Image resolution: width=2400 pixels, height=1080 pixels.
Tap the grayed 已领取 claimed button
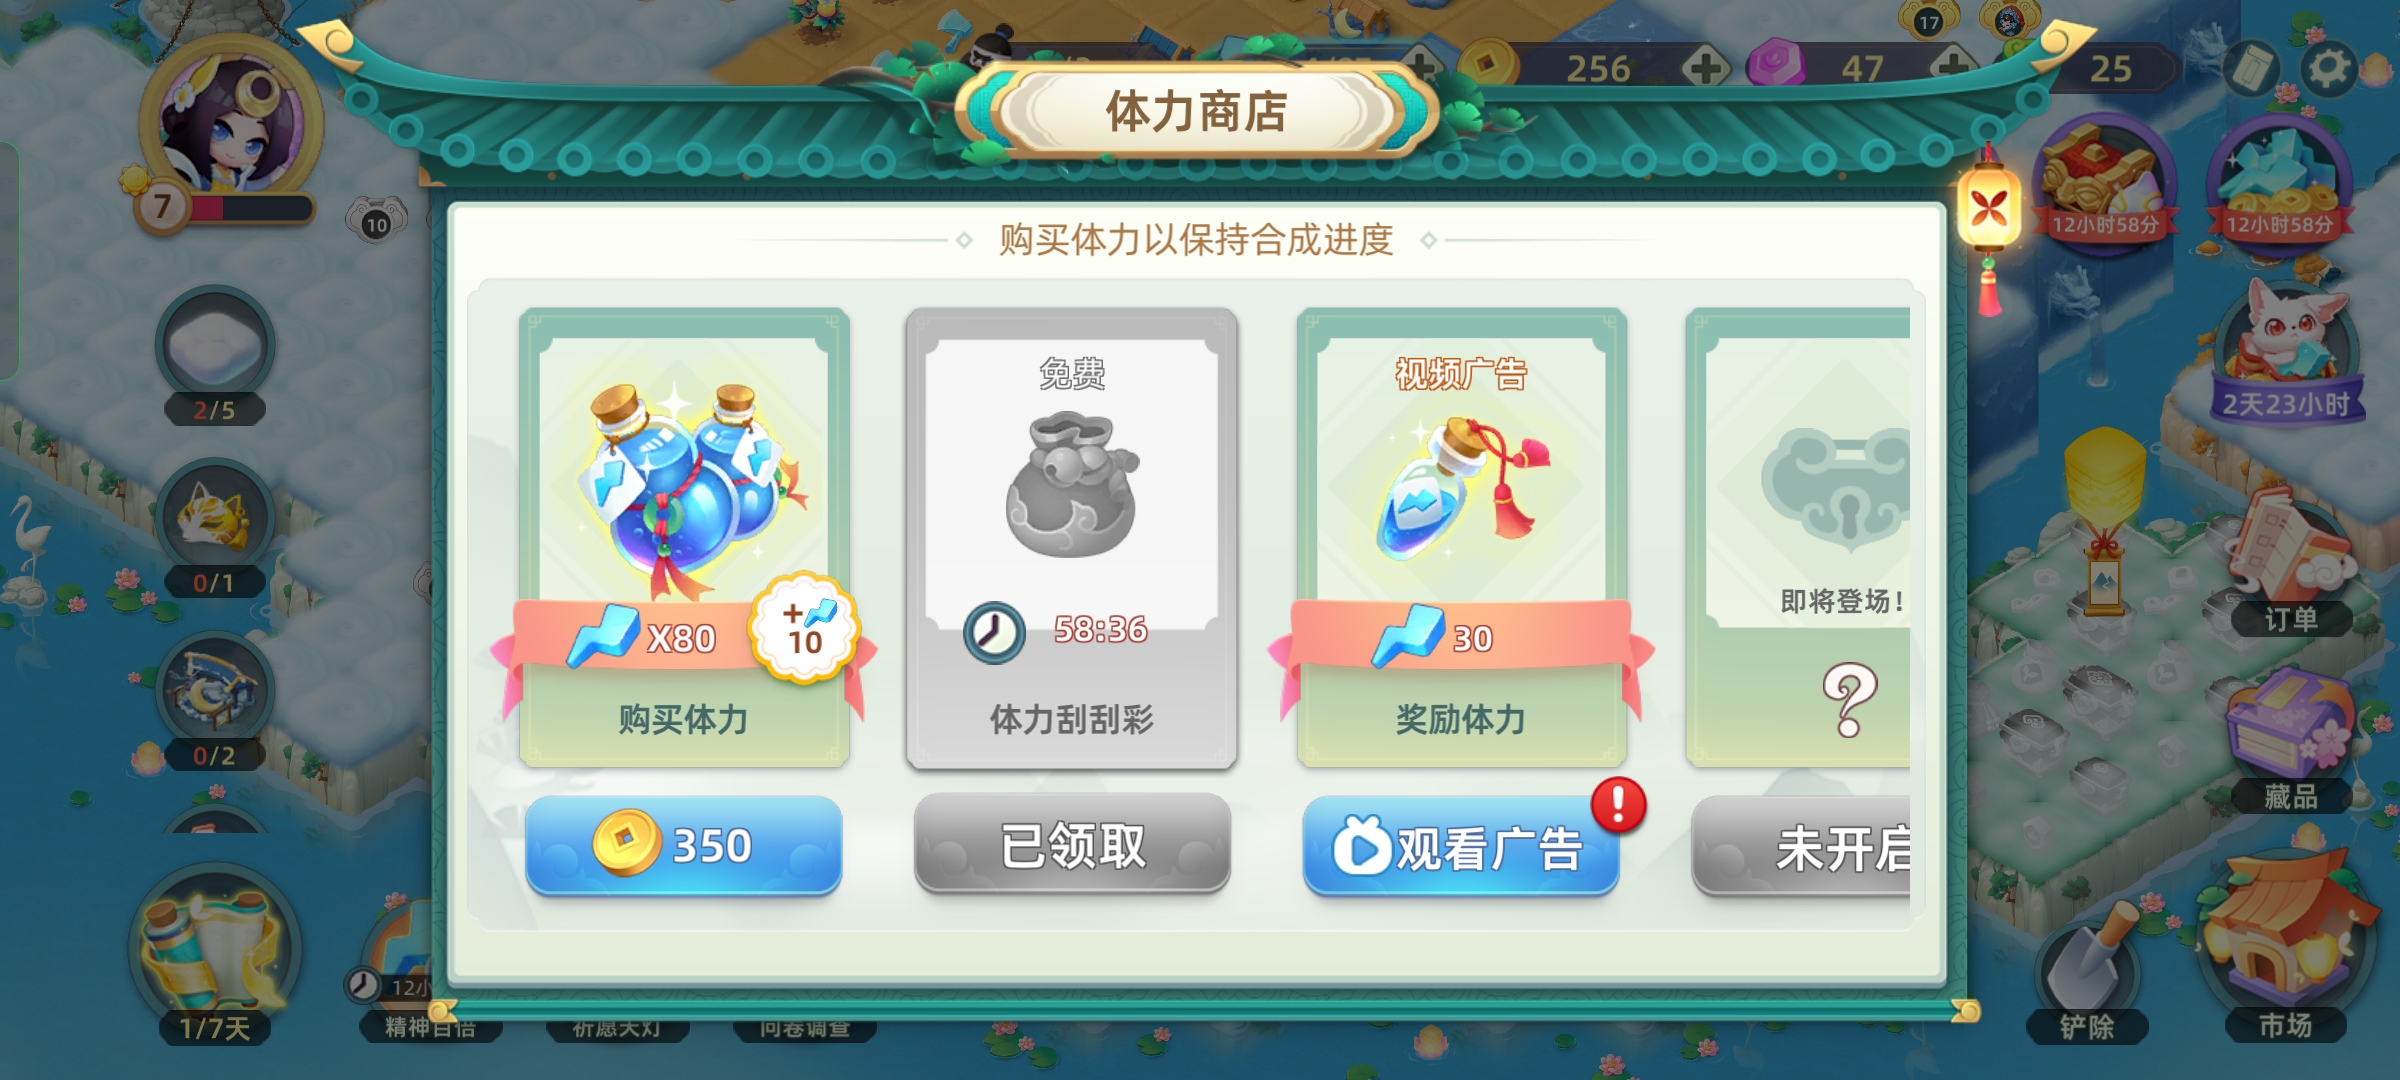tap(1072, 845)
